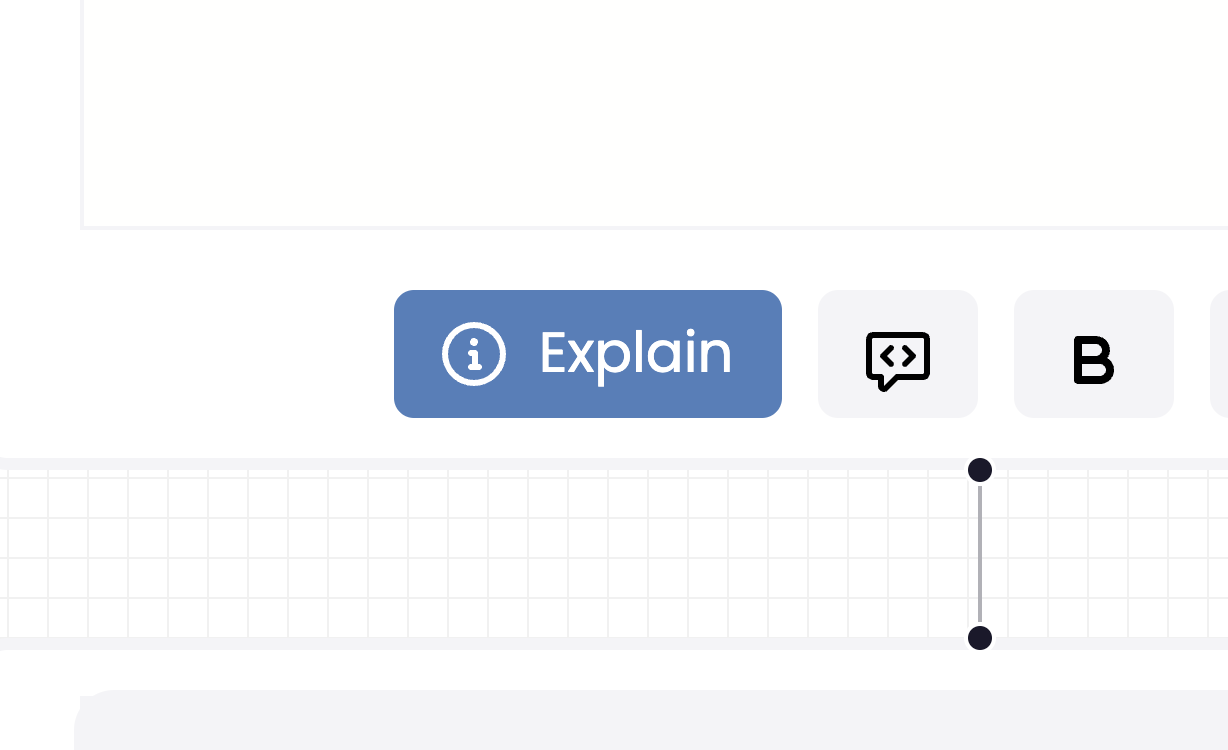Viewport: 1228px width, 750px height.
Task: Click the Explain button
Action: [588, 353]
